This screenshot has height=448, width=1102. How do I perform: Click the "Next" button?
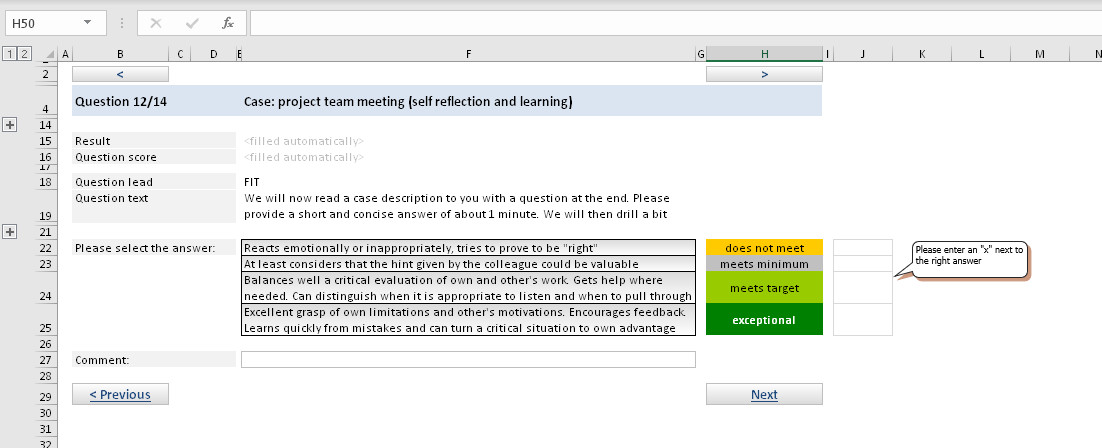click(764, 394)
